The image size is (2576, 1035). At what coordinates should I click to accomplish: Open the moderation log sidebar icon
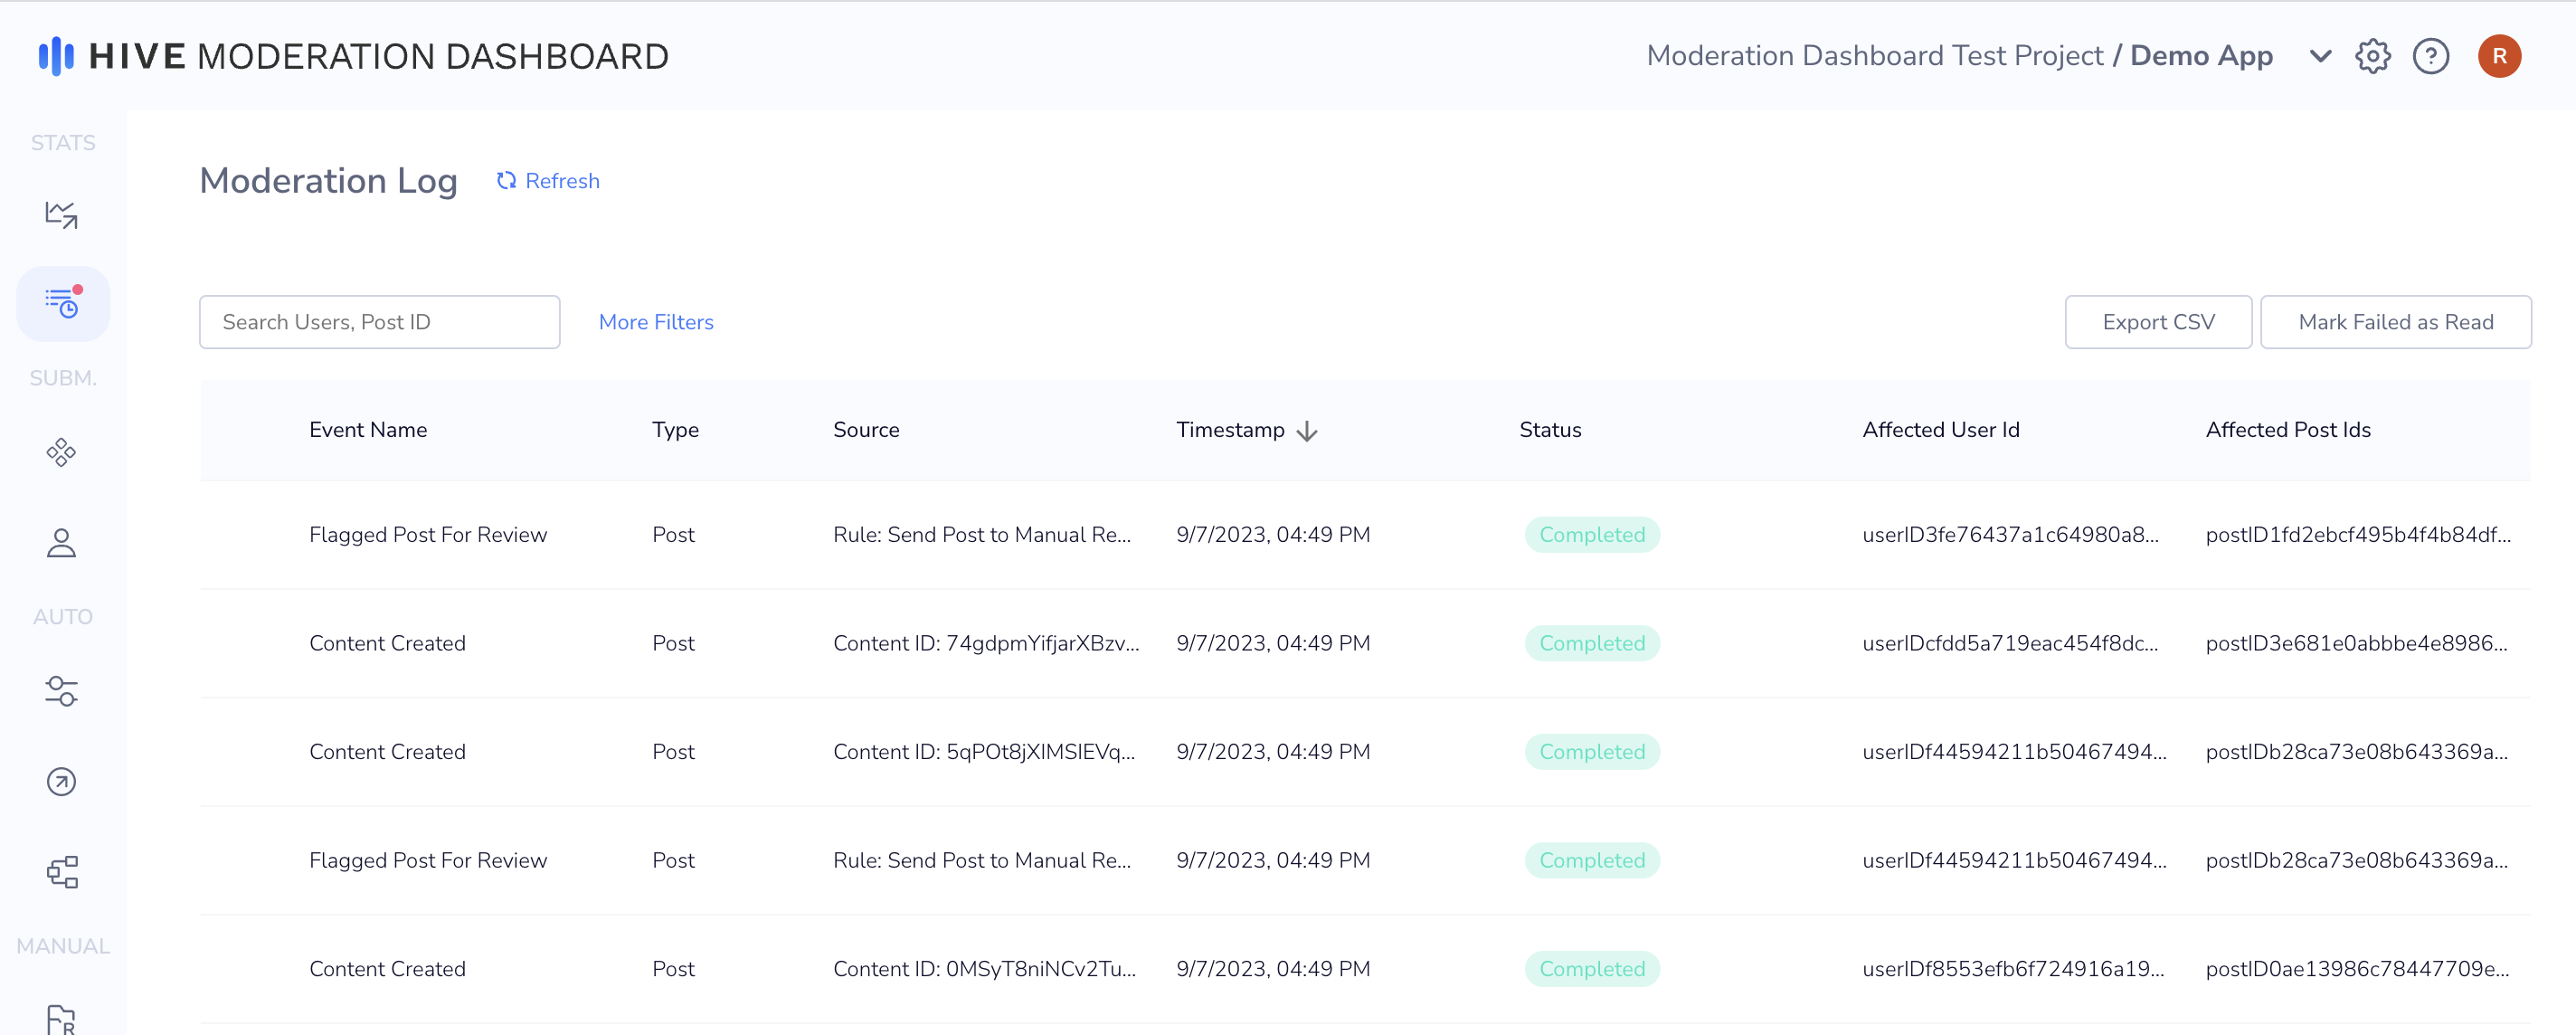tap(62, 303)
